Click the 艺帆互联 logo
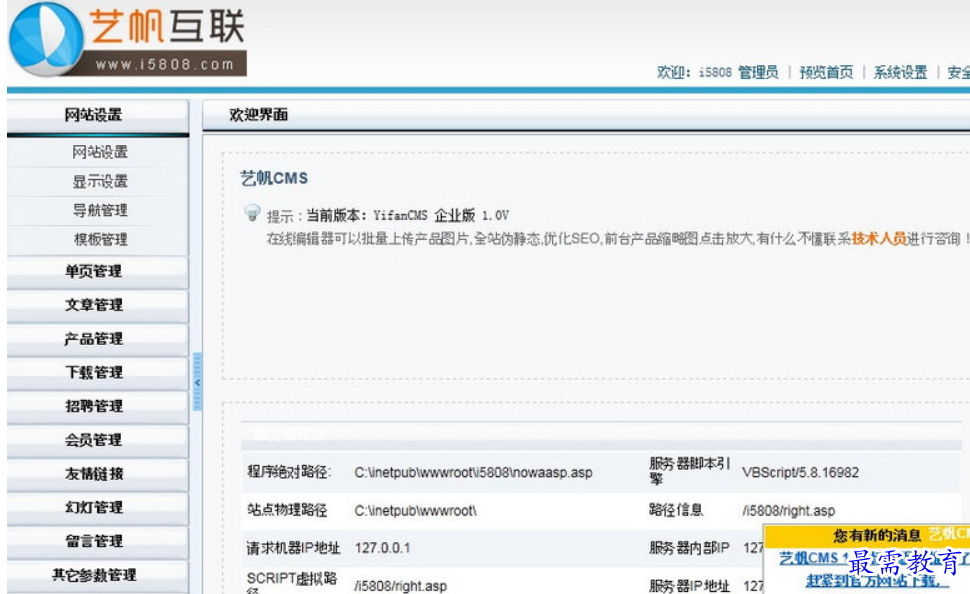 (126, 40)
